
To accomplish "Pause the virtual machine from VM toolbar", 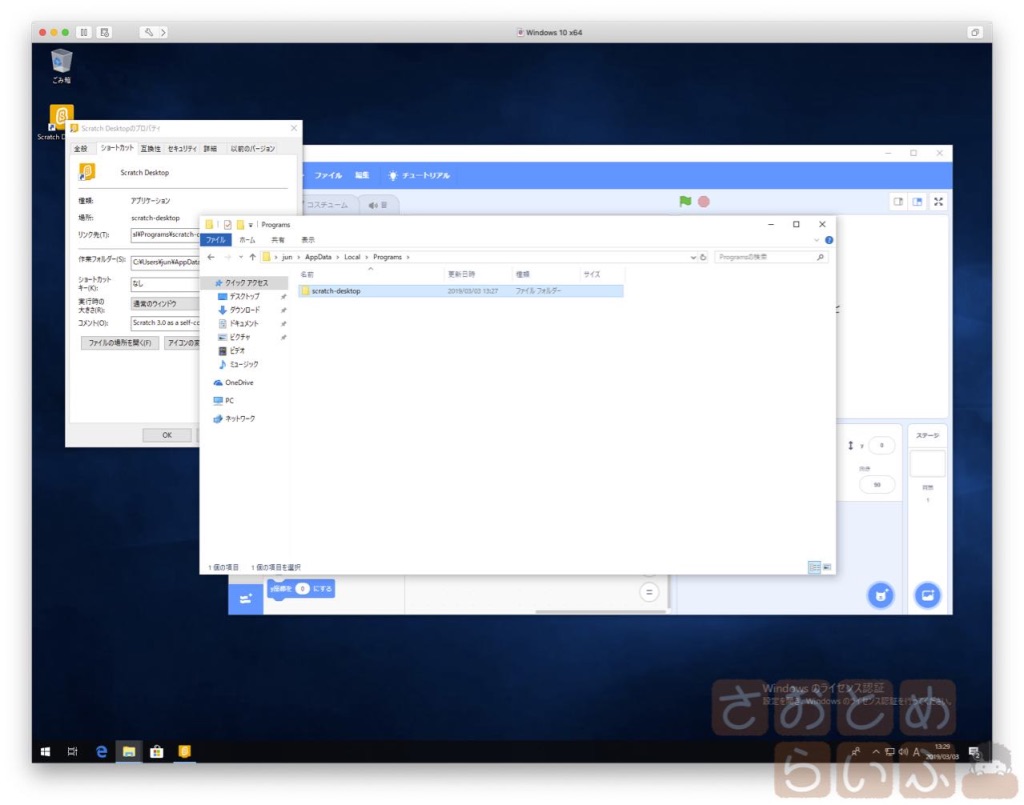I will [84, 32].
